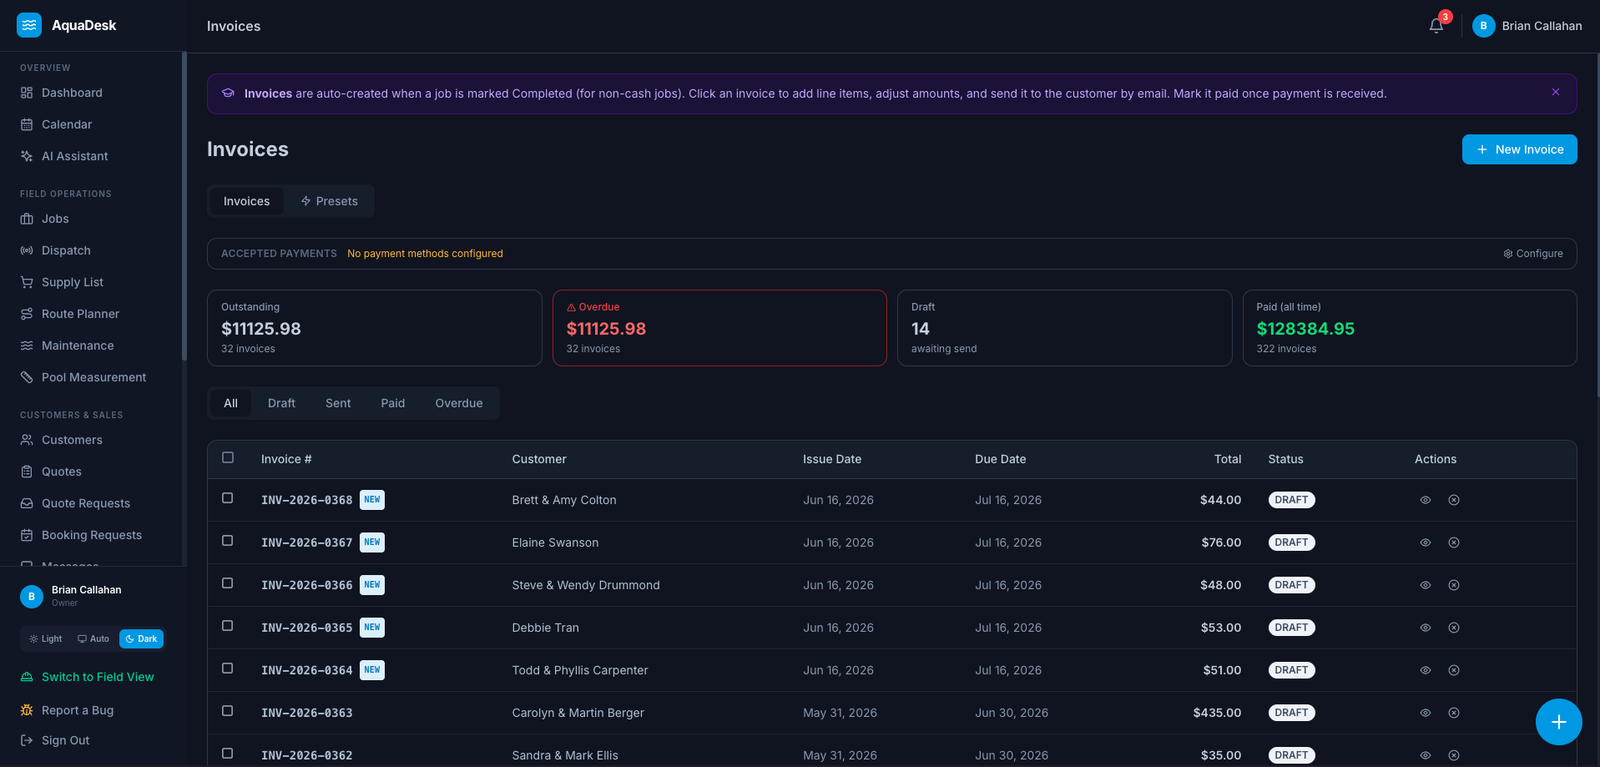
Task: Switch theme to Auto
Action: (93, 639)
